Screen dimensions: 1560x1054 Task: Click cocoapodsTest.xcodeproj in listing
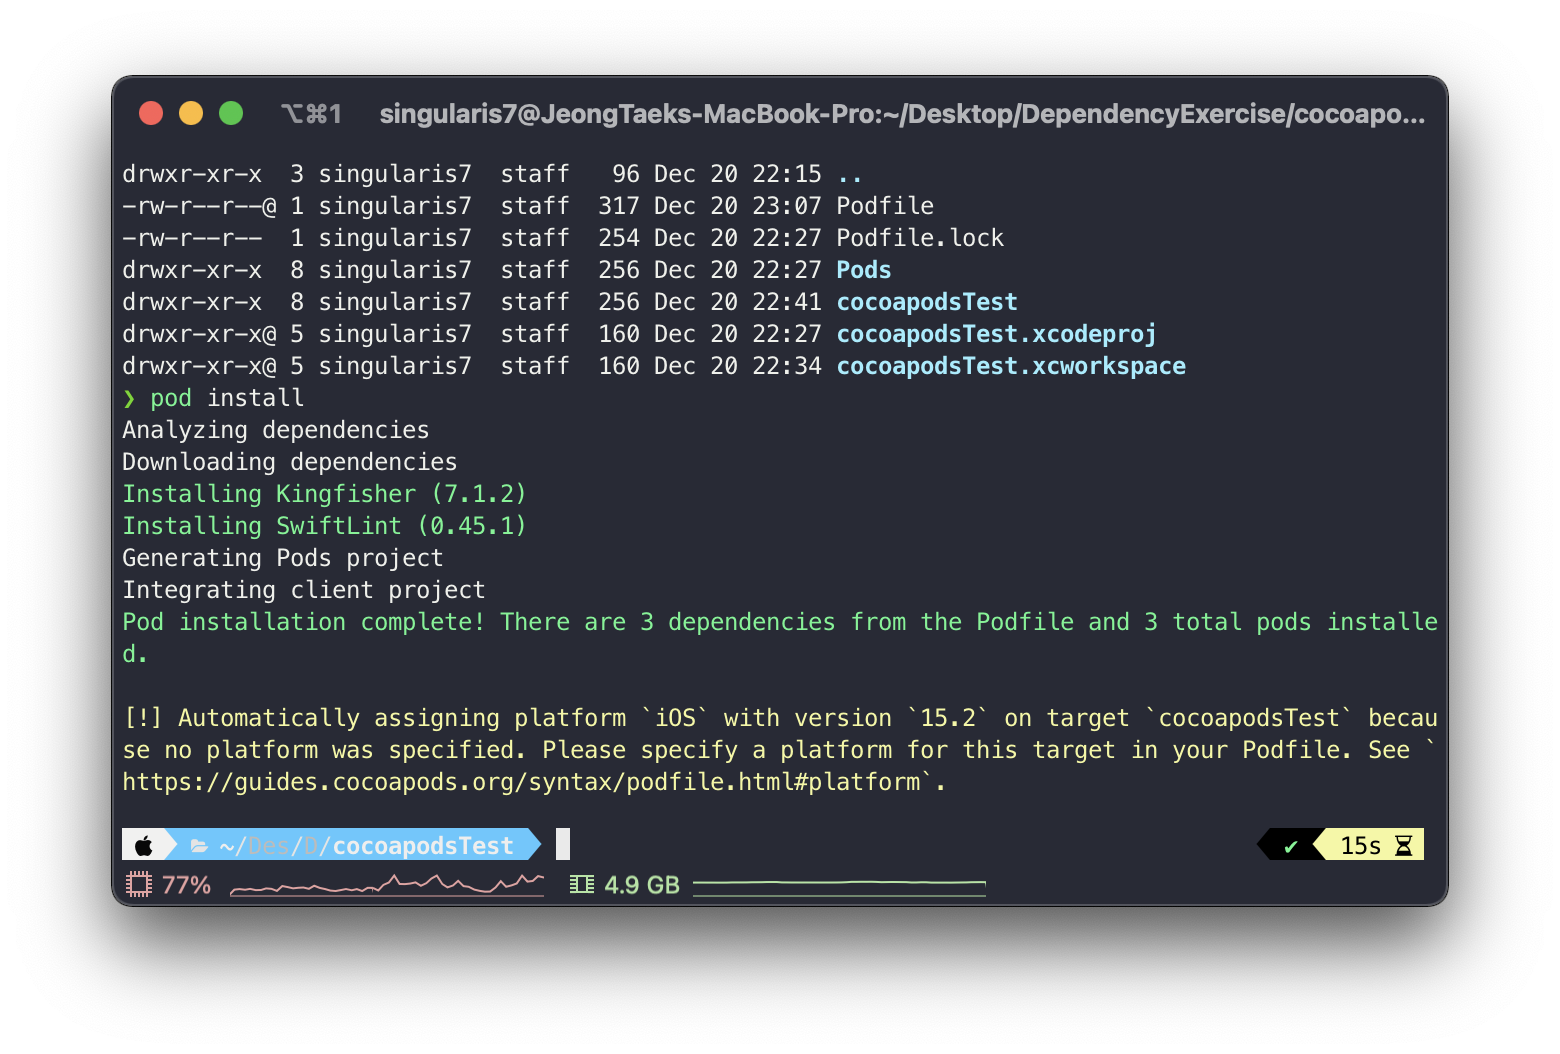[x=996, y=334]
